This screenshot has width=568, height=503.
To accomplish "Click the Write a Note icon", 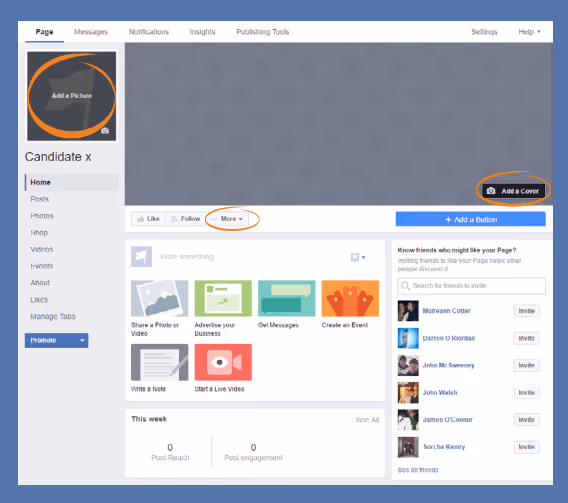I will 160,362.
